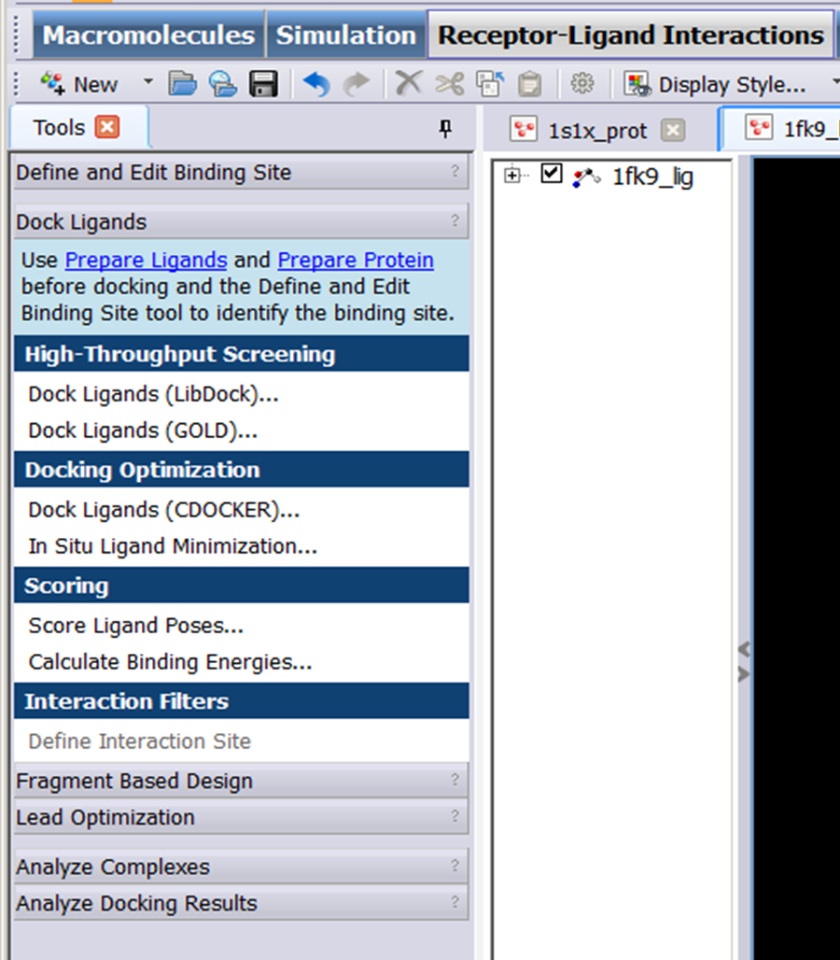Undo last action with blue arrow
Screen dimensions: 840x960
click(316, 84)
